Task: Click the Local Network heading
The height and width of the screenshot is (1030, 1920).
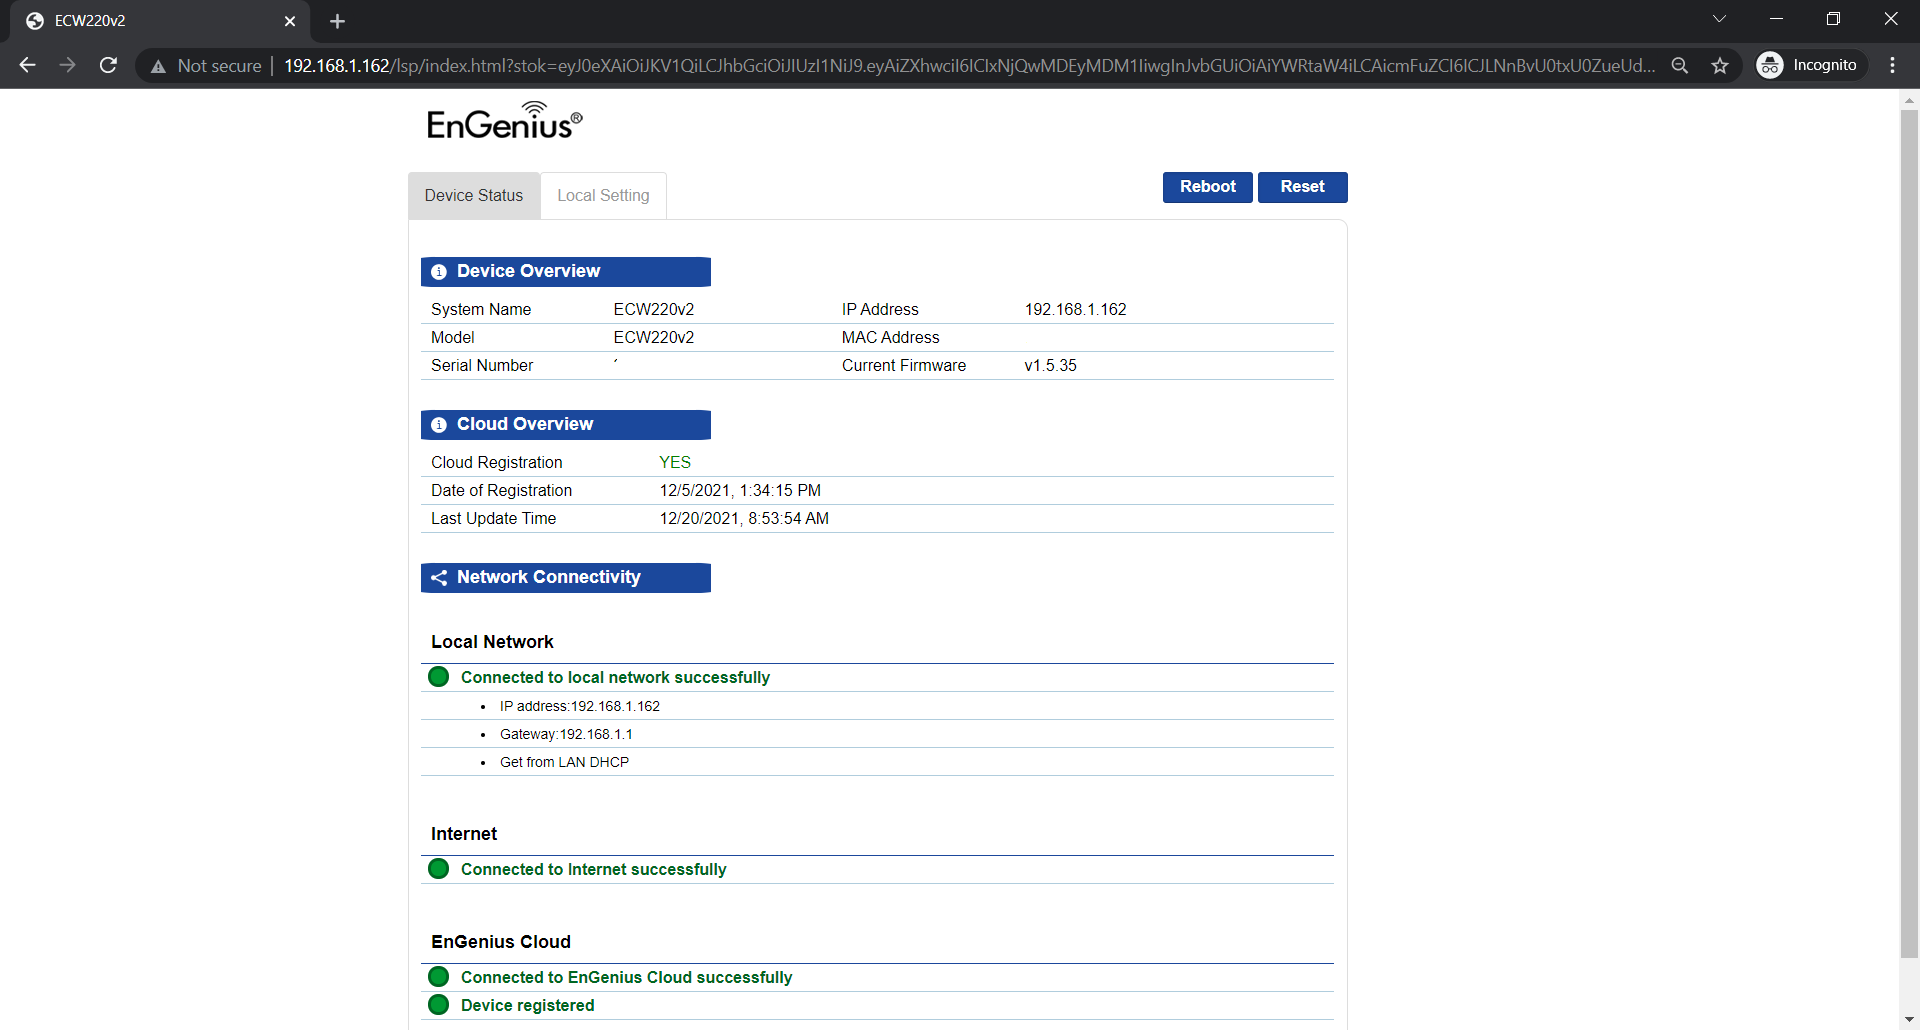Action: [492, 642]
